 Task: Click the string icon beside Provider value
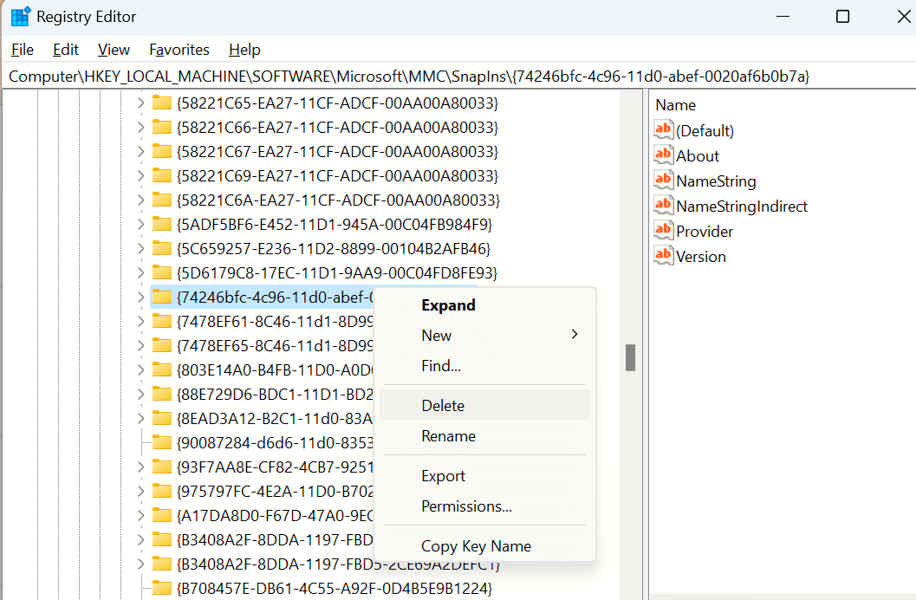tap(663, 231)
